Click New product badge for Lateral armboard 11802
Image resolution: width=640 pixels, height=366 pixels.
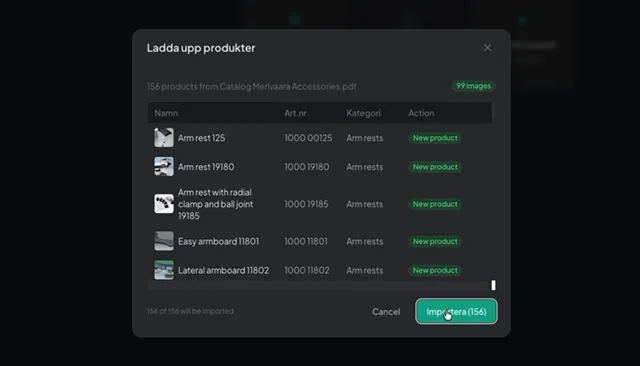(435, 270)
